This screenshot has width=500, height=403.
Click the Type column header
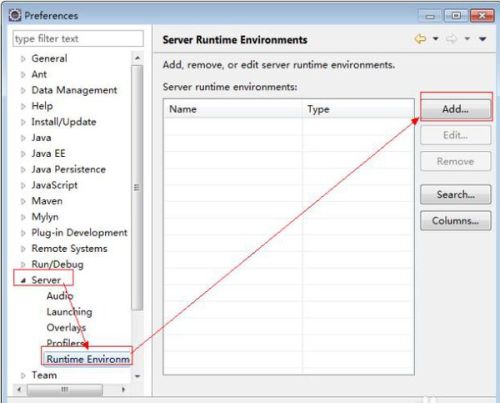pyautogui.click(x=358, y=109)
